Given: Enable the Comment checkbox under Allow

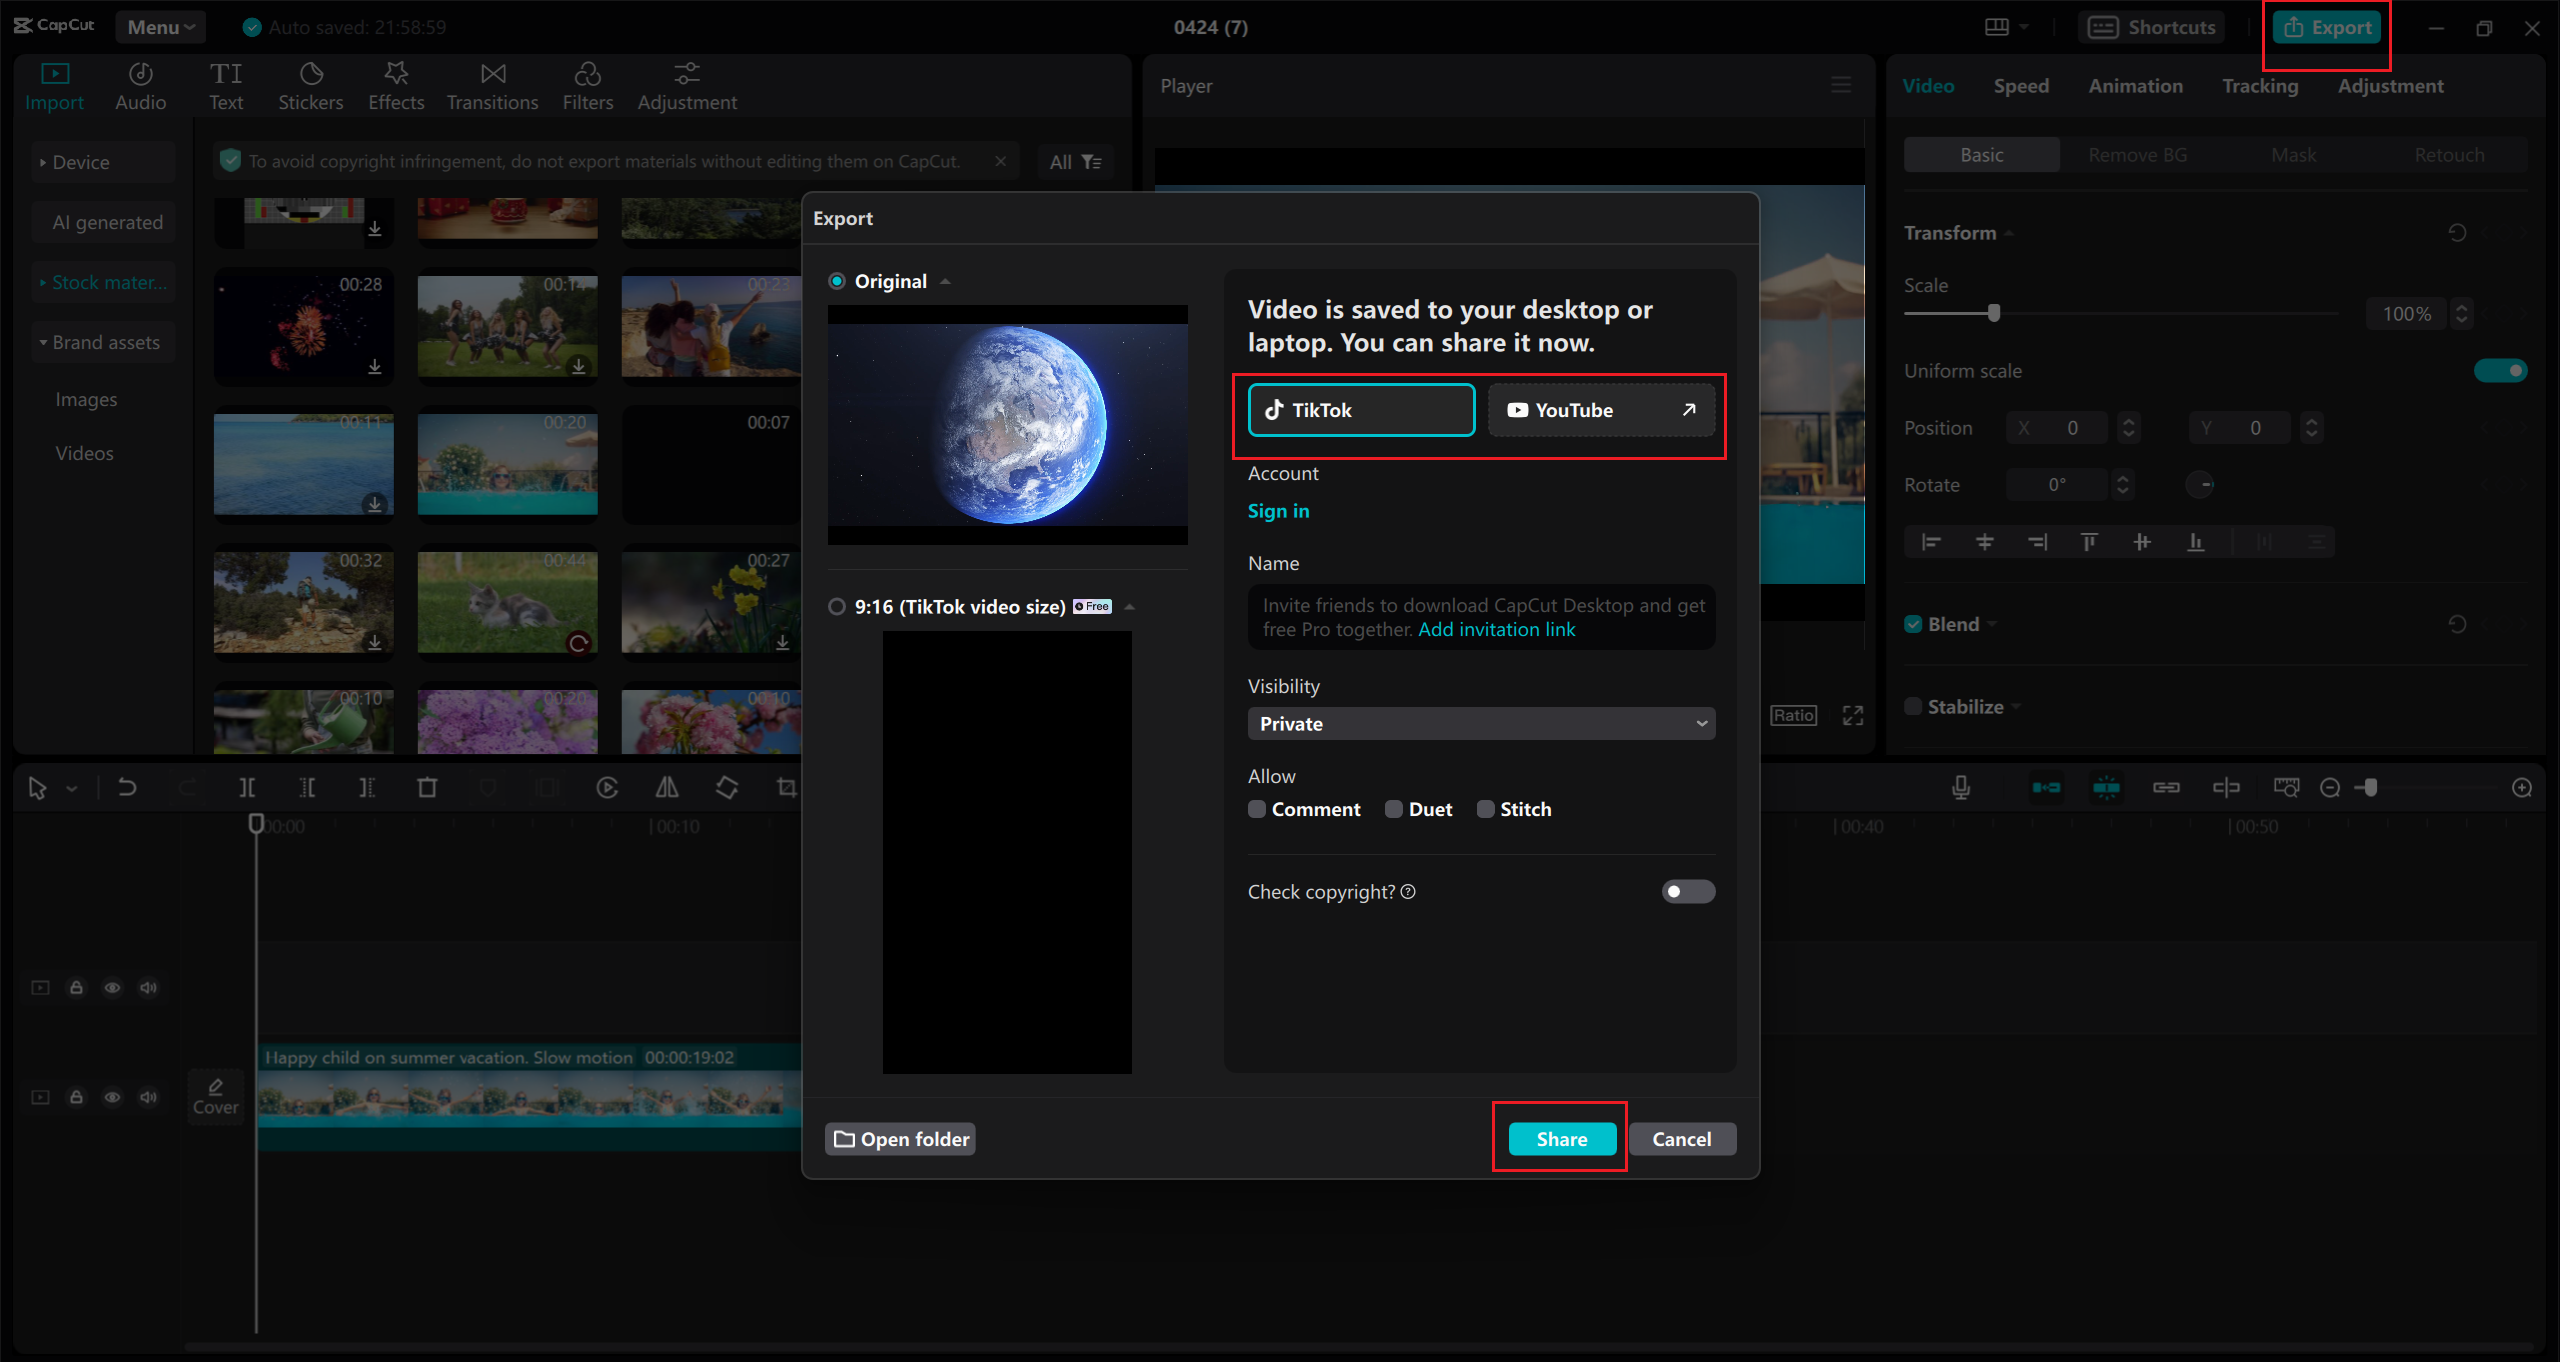Looking at the screenshot, I should click(1257, 809).
